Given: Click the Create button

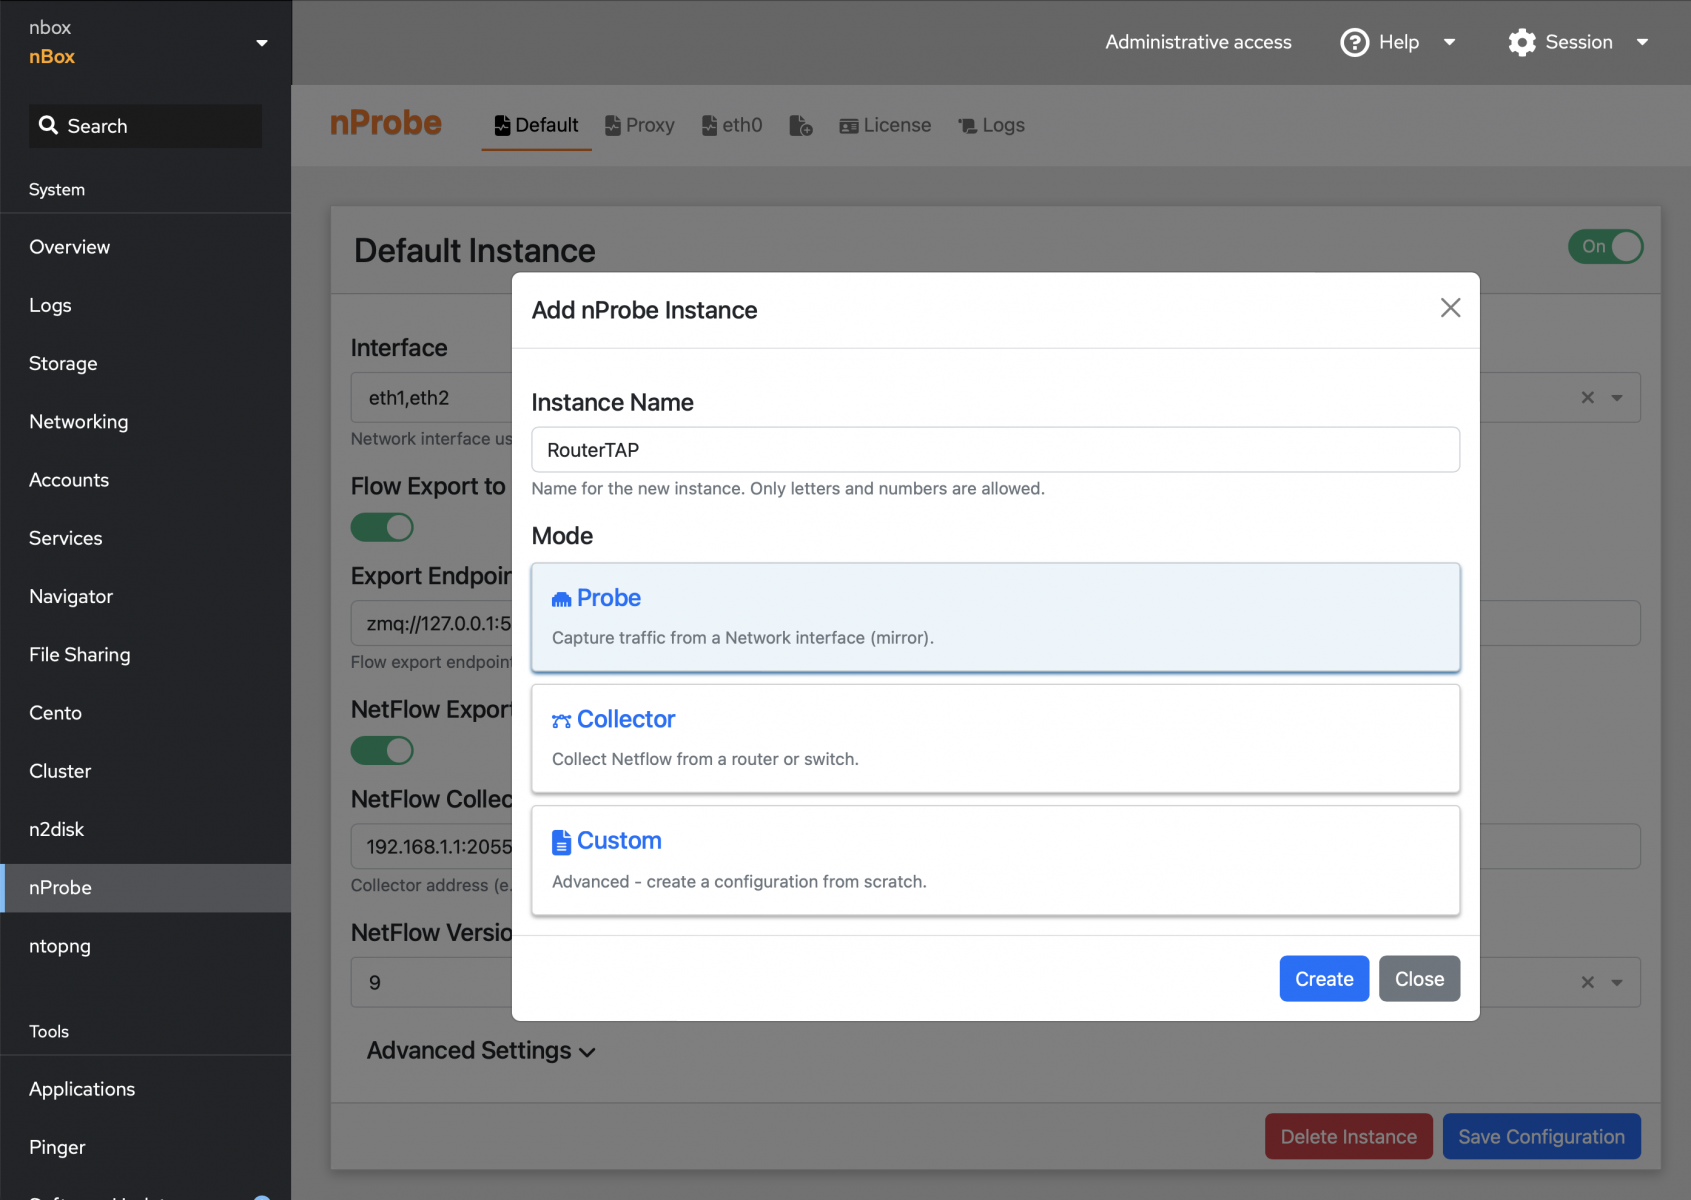Looking at the screenshot, I should pos(1324,979).
